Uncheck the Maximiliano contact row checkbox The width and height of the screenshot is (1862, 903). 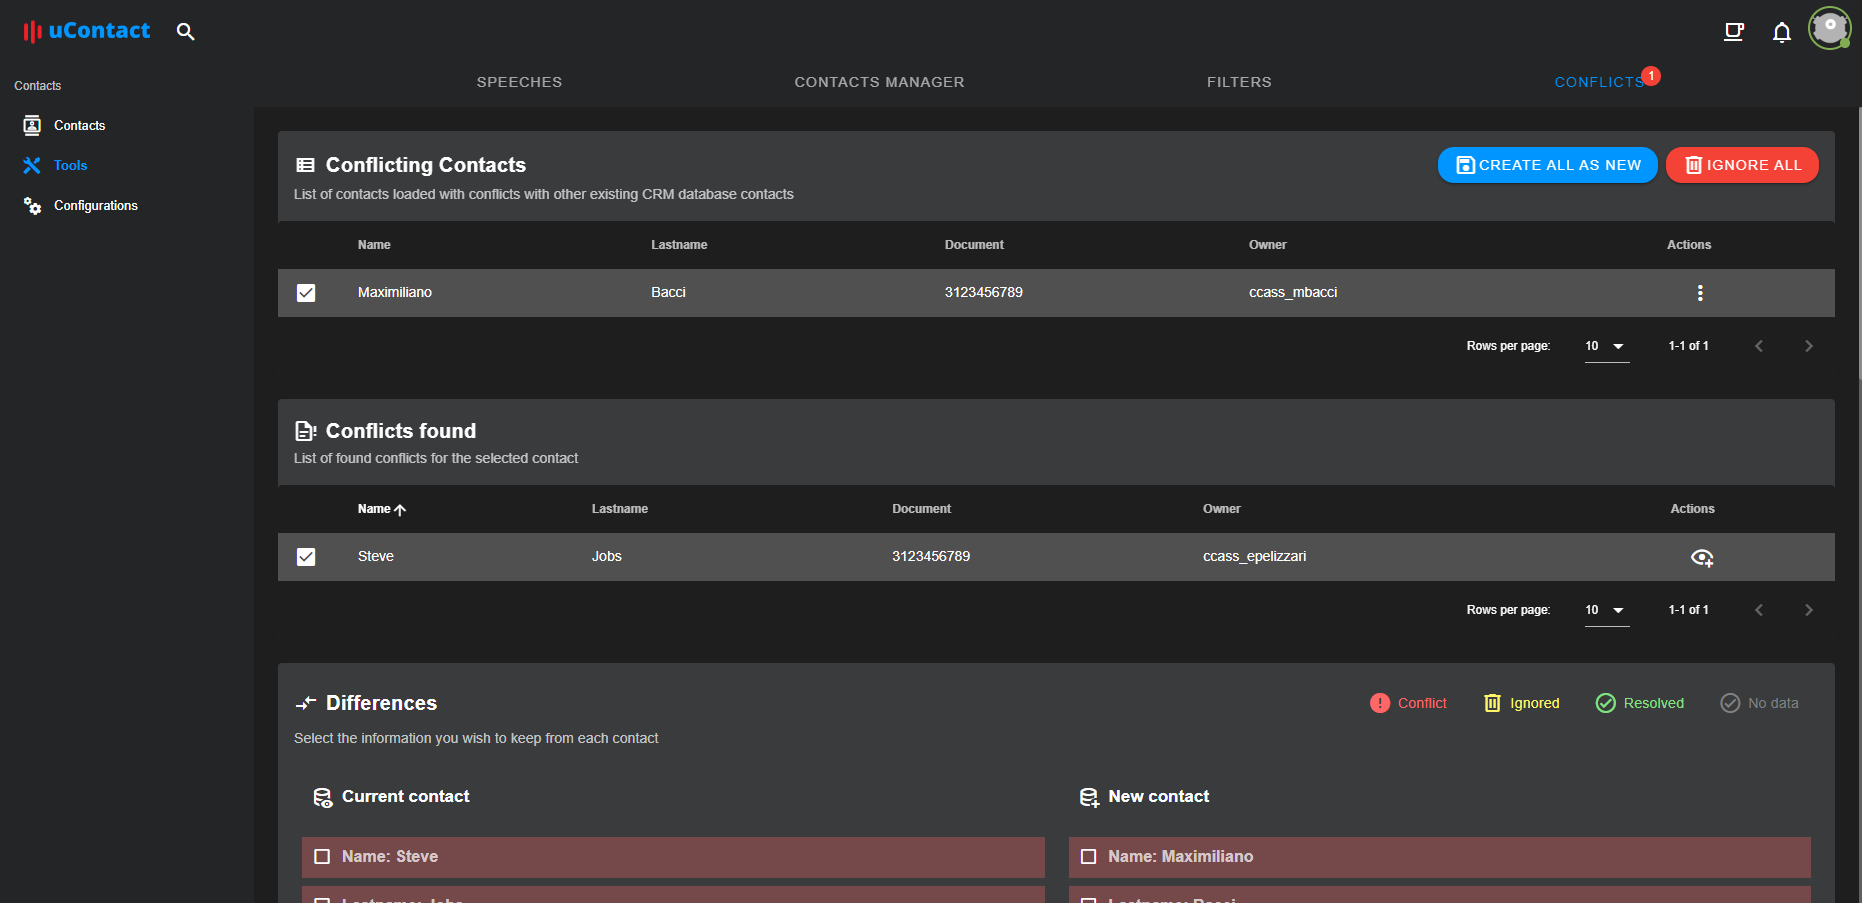[306, 293]
